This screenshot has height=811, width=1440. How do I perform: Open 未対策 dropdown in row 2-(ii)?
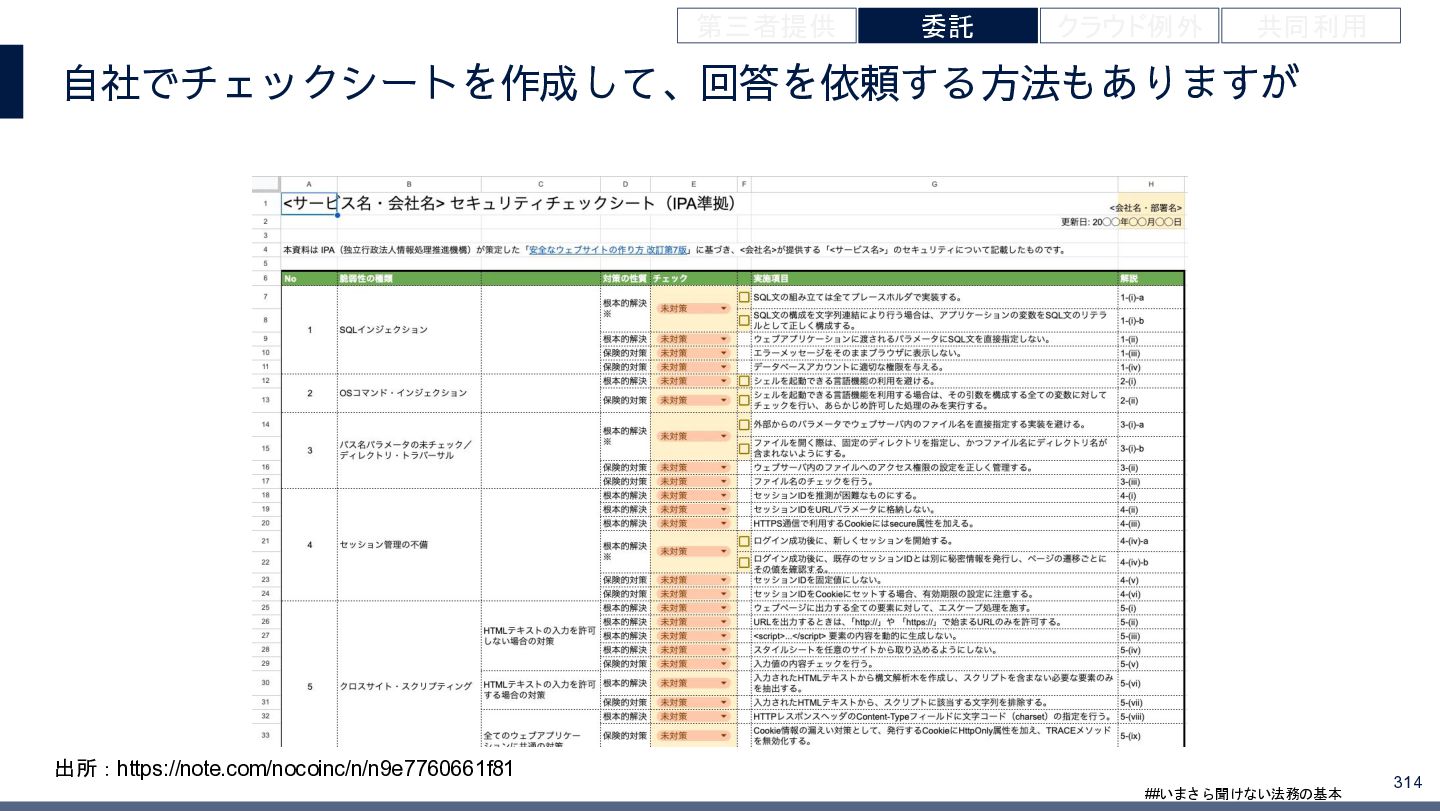[693, 400]
